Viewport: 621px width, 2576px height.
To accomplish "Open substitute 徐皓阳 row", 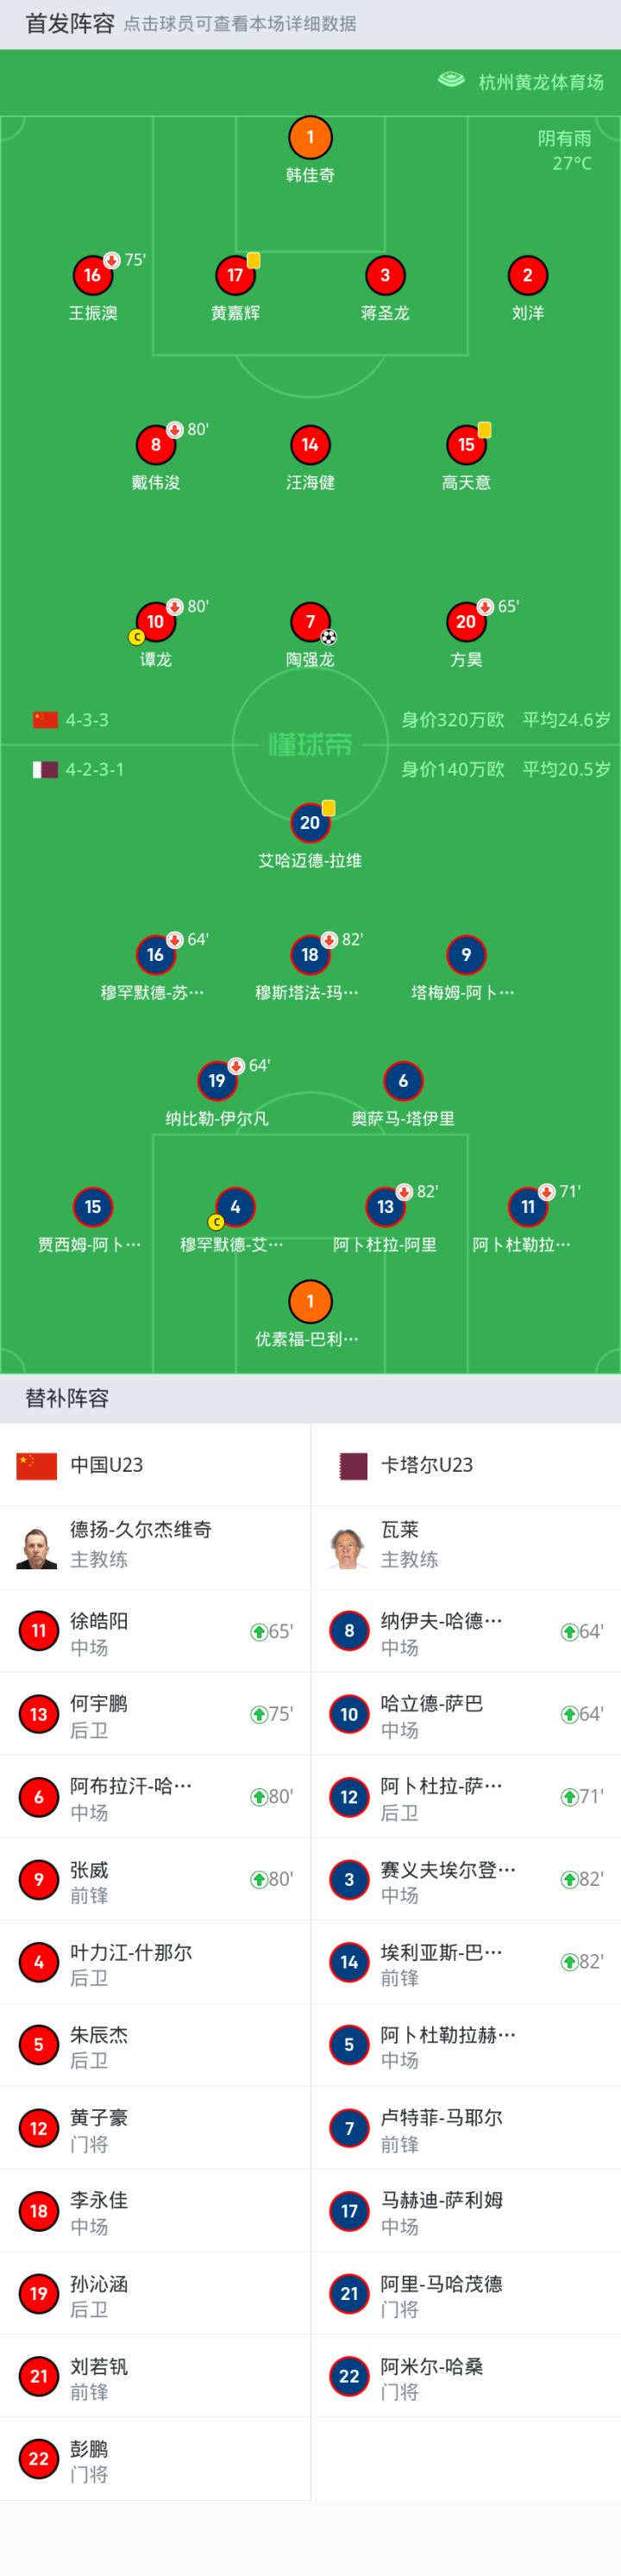I will pos(155,1632).
